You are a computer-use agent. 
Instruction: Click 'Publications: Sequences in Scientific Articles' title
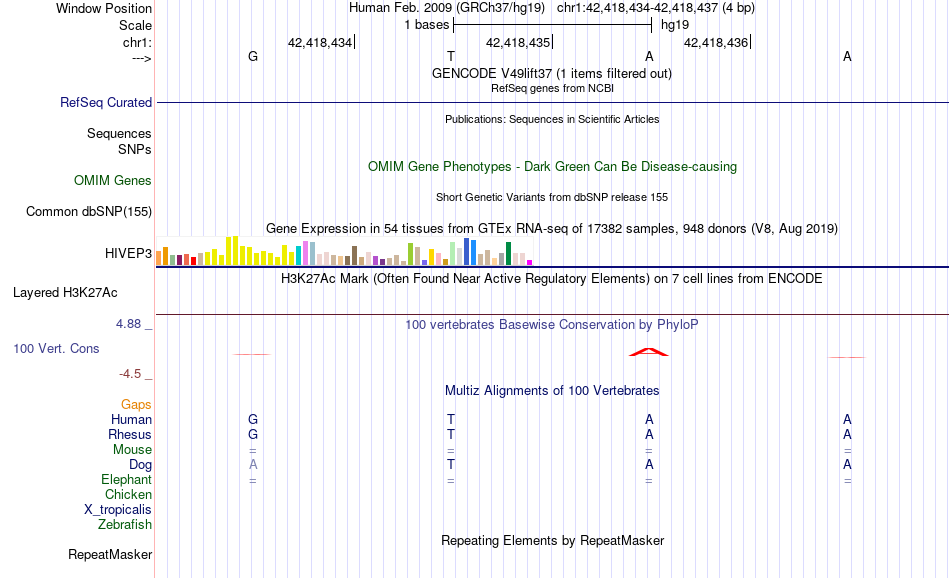click(552, 119)
